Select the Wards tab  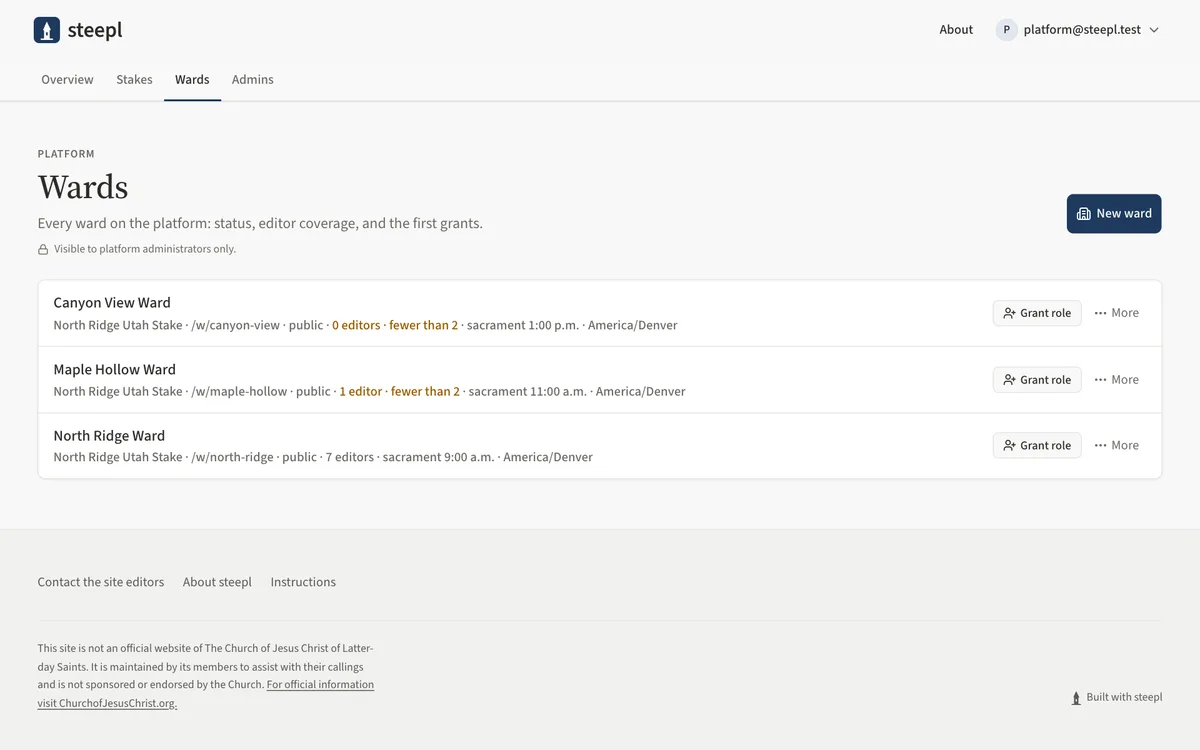point(192,80)
